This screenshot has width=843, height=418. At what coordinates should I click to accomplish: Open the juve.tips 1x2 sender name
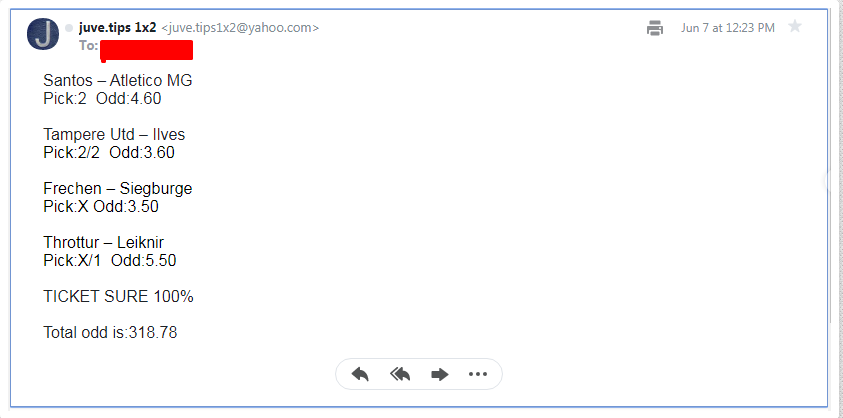coord(117,28)
